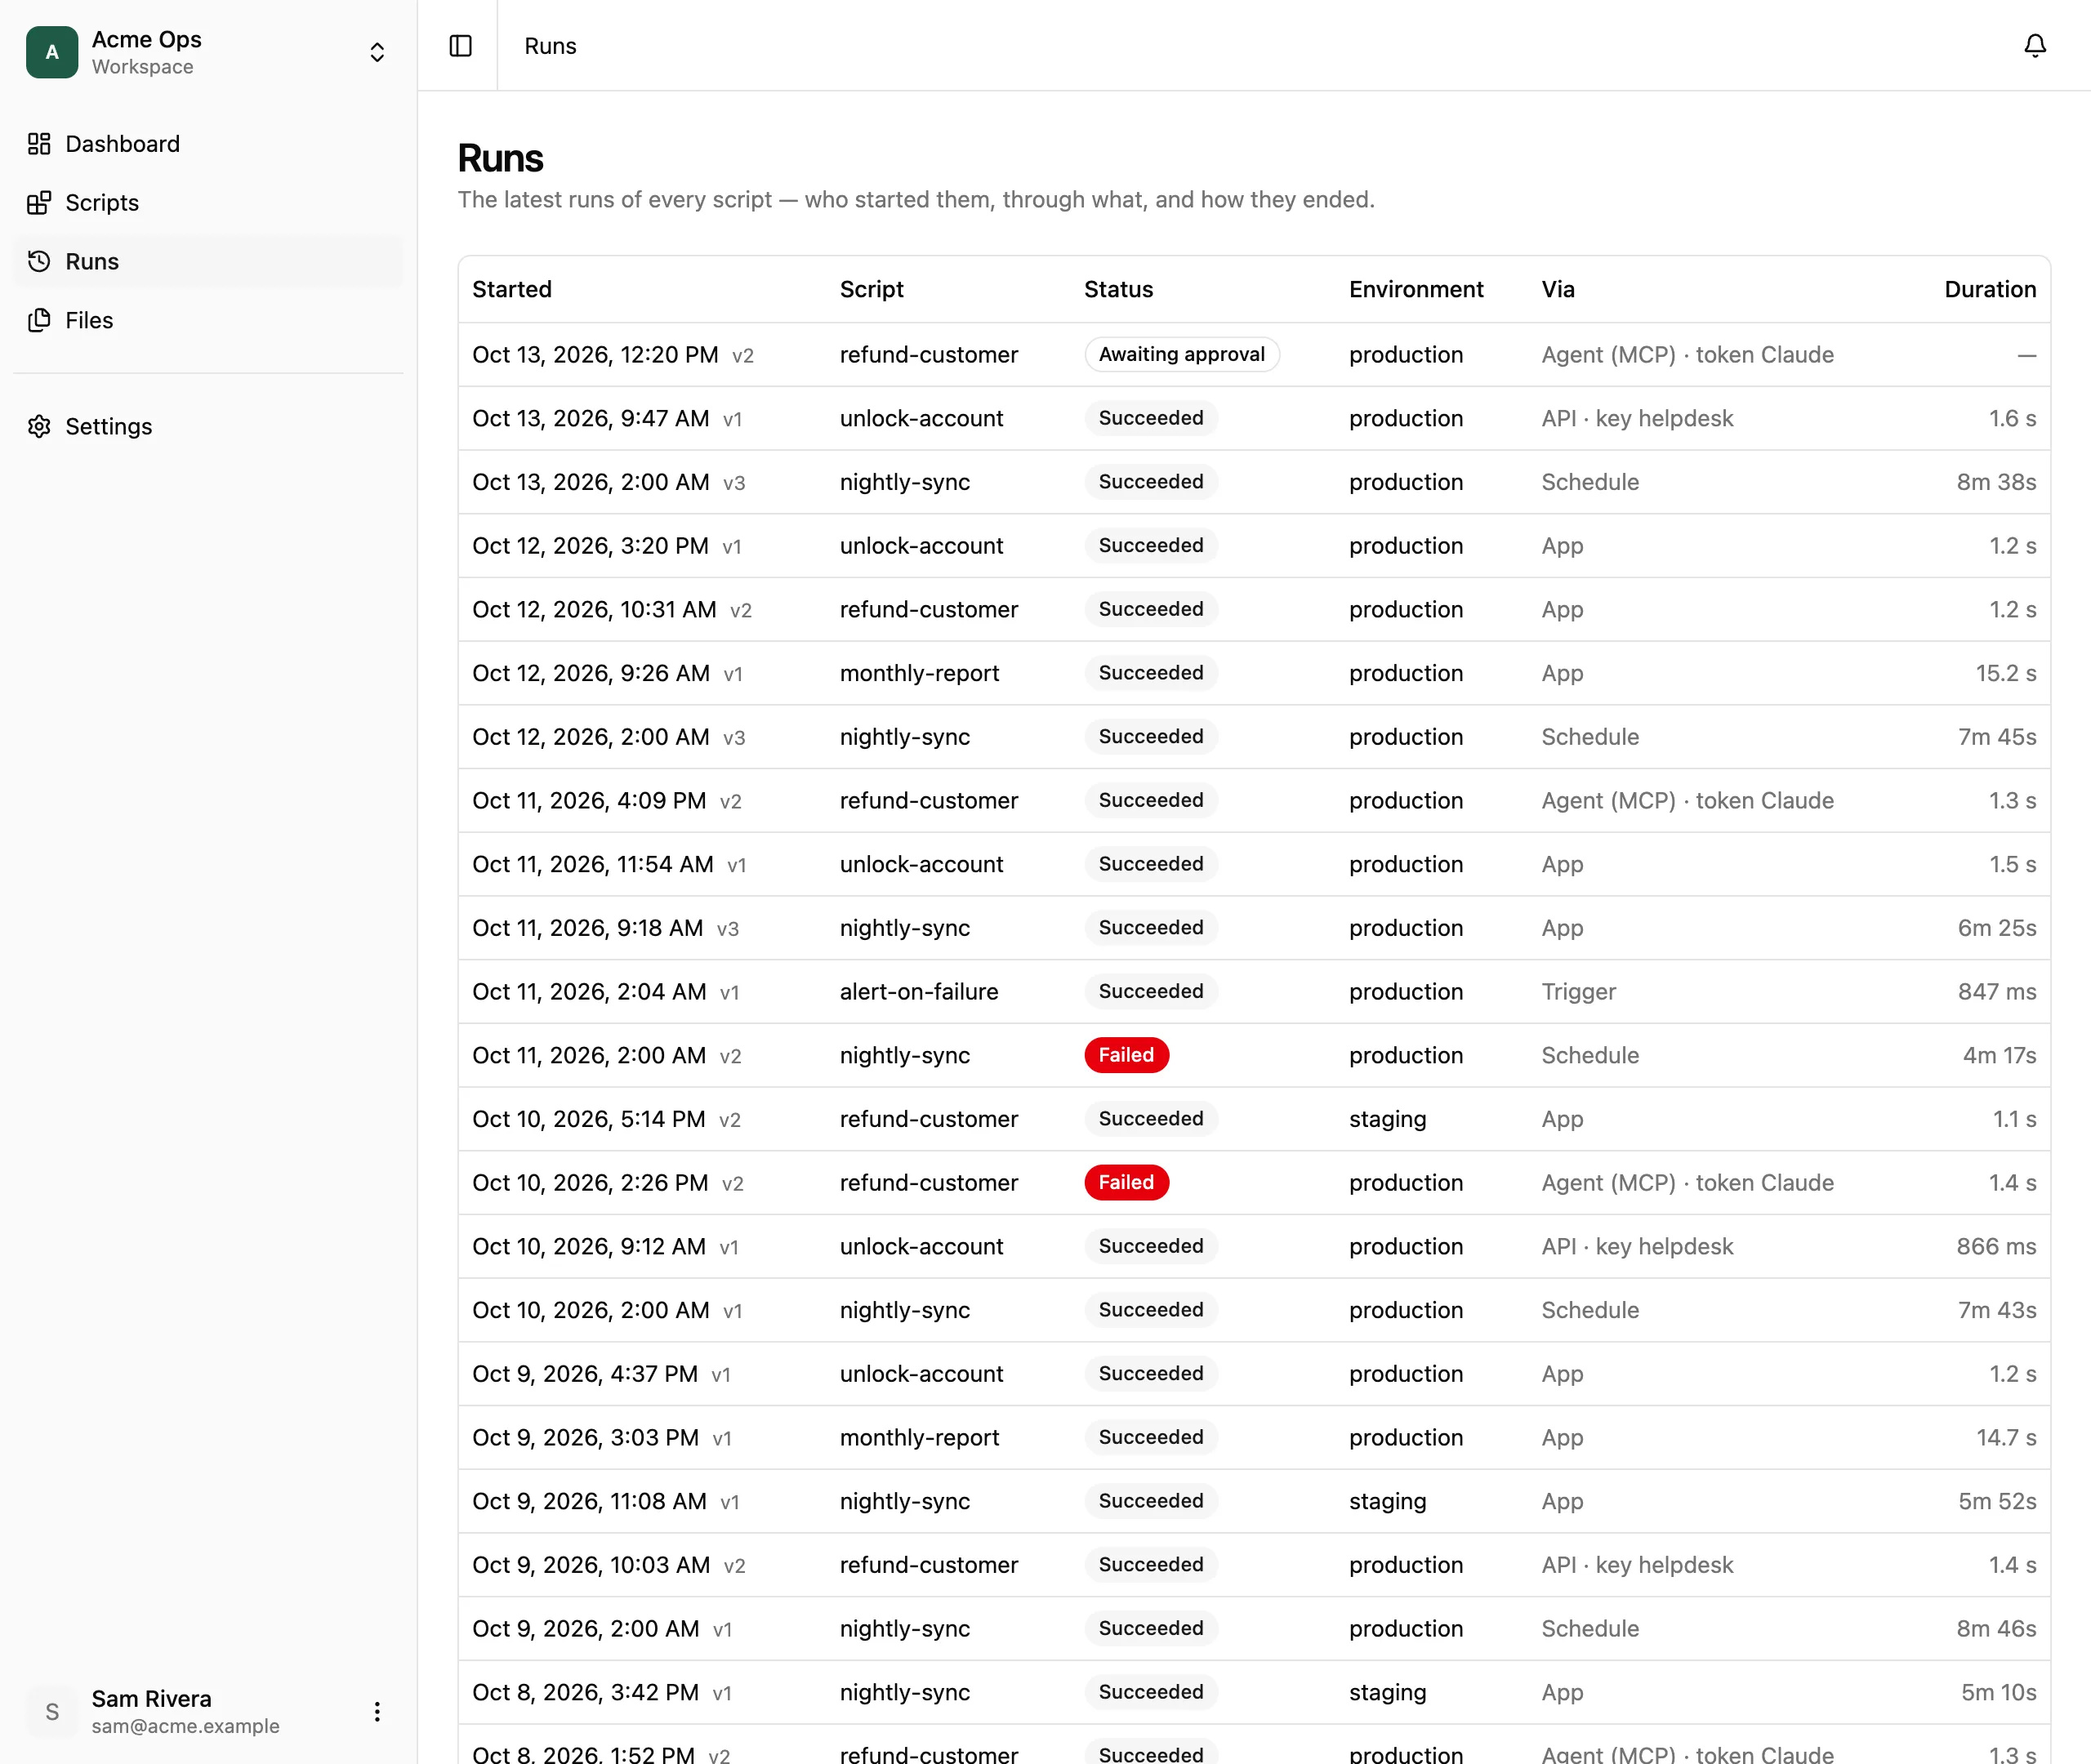Click the Runs breadcrumb in header
The height and width of the screenshot is (1764, 2091).
(550, 46)
